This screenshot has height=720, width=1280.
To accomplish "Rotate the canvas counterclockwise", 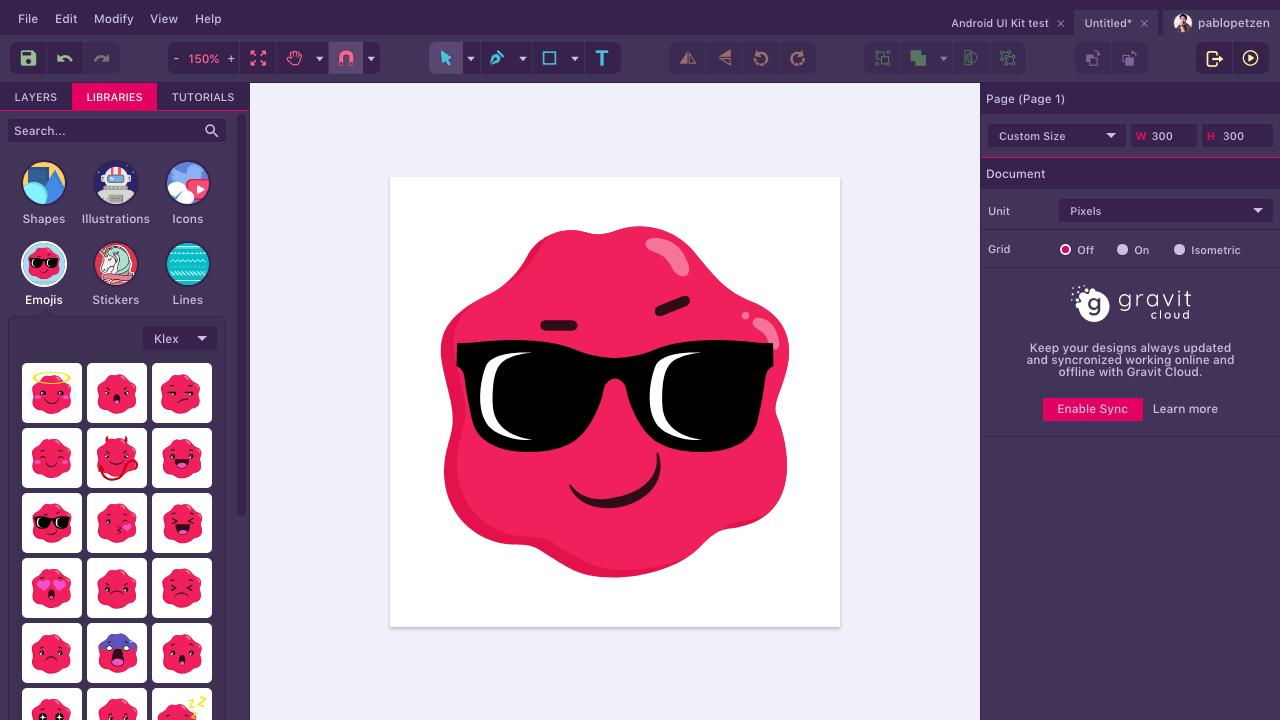I will (x=760, y=58).
